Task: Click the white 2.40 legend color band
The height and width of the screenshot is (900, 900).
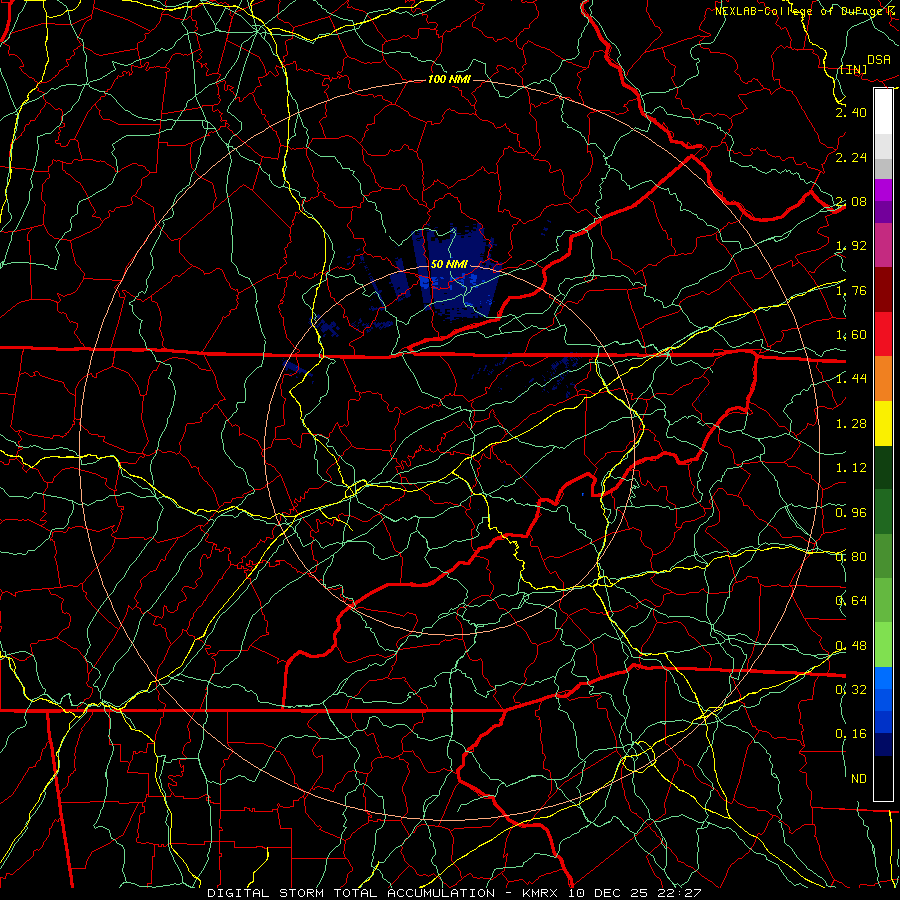Action: point(883,112)
